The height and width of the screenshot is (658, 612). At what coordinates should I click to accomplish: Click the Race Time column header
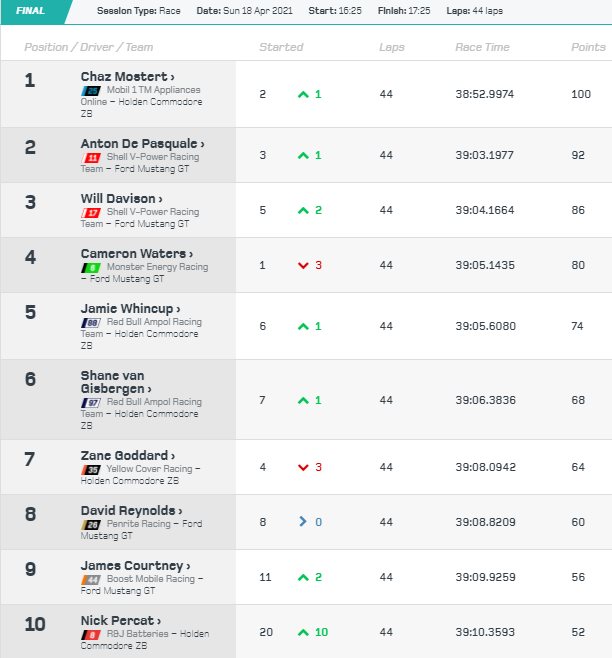(x=482, y=47)
